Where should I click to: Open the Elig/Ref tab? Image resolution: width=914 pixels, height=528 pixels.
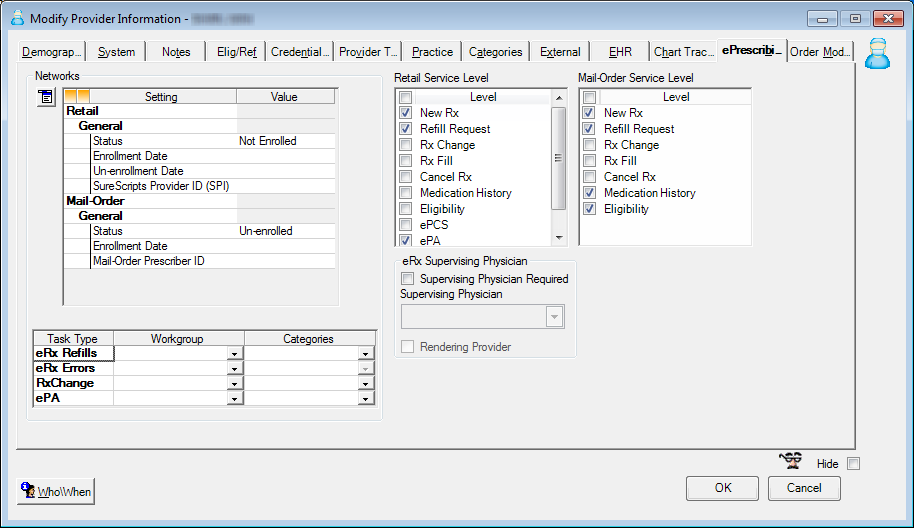[236, 52]
